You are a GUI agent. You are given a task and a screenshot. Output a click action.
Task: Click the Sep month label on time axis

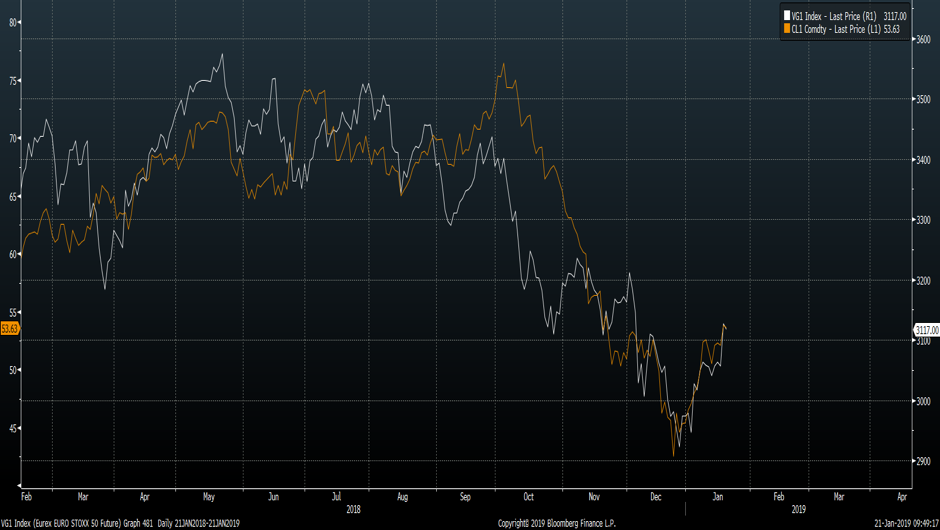(465, 497)
